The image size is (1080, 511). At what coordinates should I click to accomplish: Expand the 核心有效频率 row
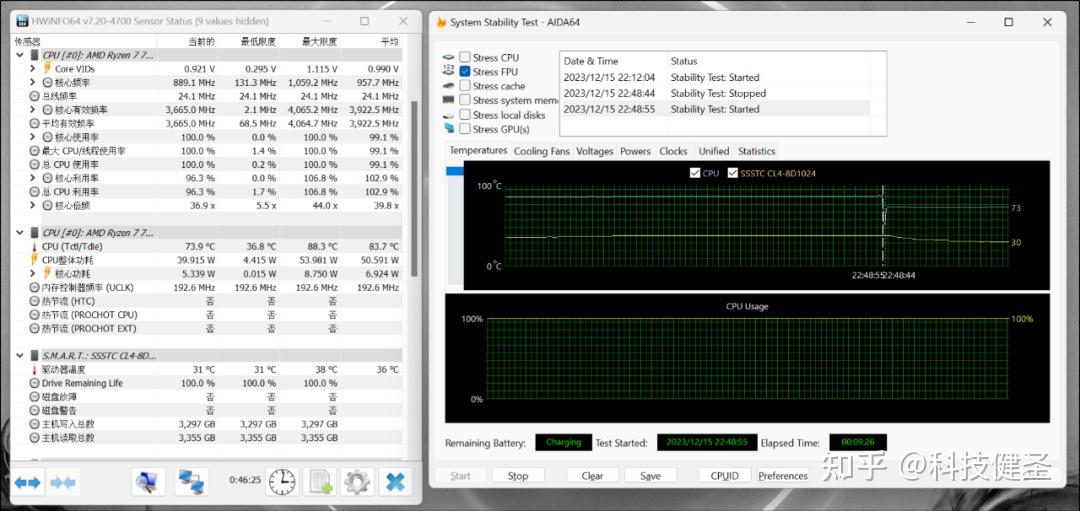click(32, 110)
